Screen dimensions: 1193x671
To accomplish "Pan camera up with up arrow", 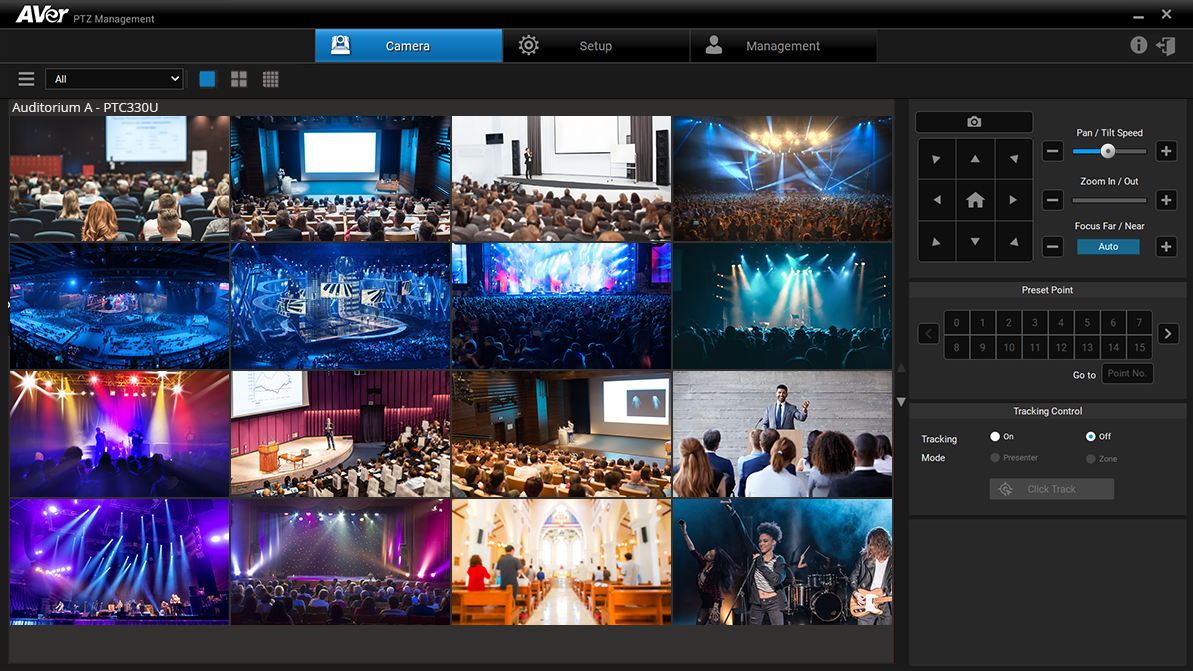I will (x=975, y=159).
